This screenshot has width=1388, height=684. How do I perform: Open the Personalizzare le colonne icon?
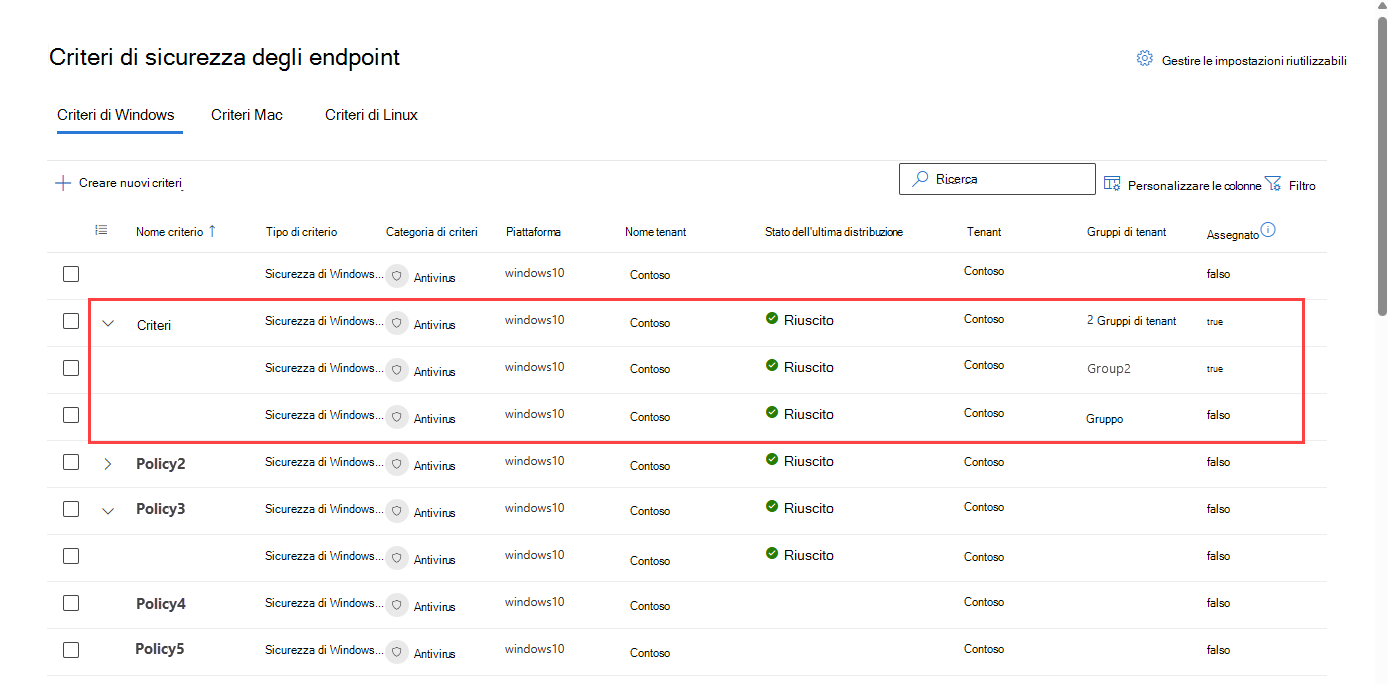coord(1112,184)
